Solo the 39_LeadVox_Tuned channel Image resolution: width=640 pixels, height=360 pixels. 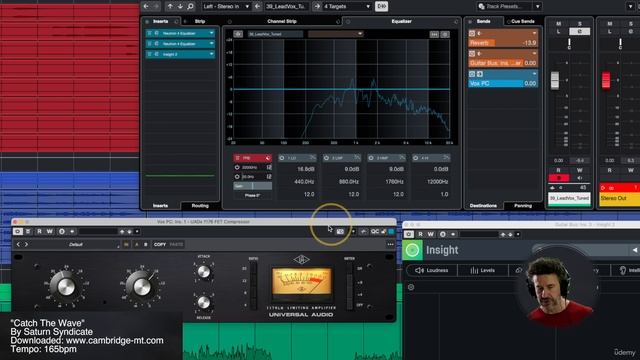point(580,24)
